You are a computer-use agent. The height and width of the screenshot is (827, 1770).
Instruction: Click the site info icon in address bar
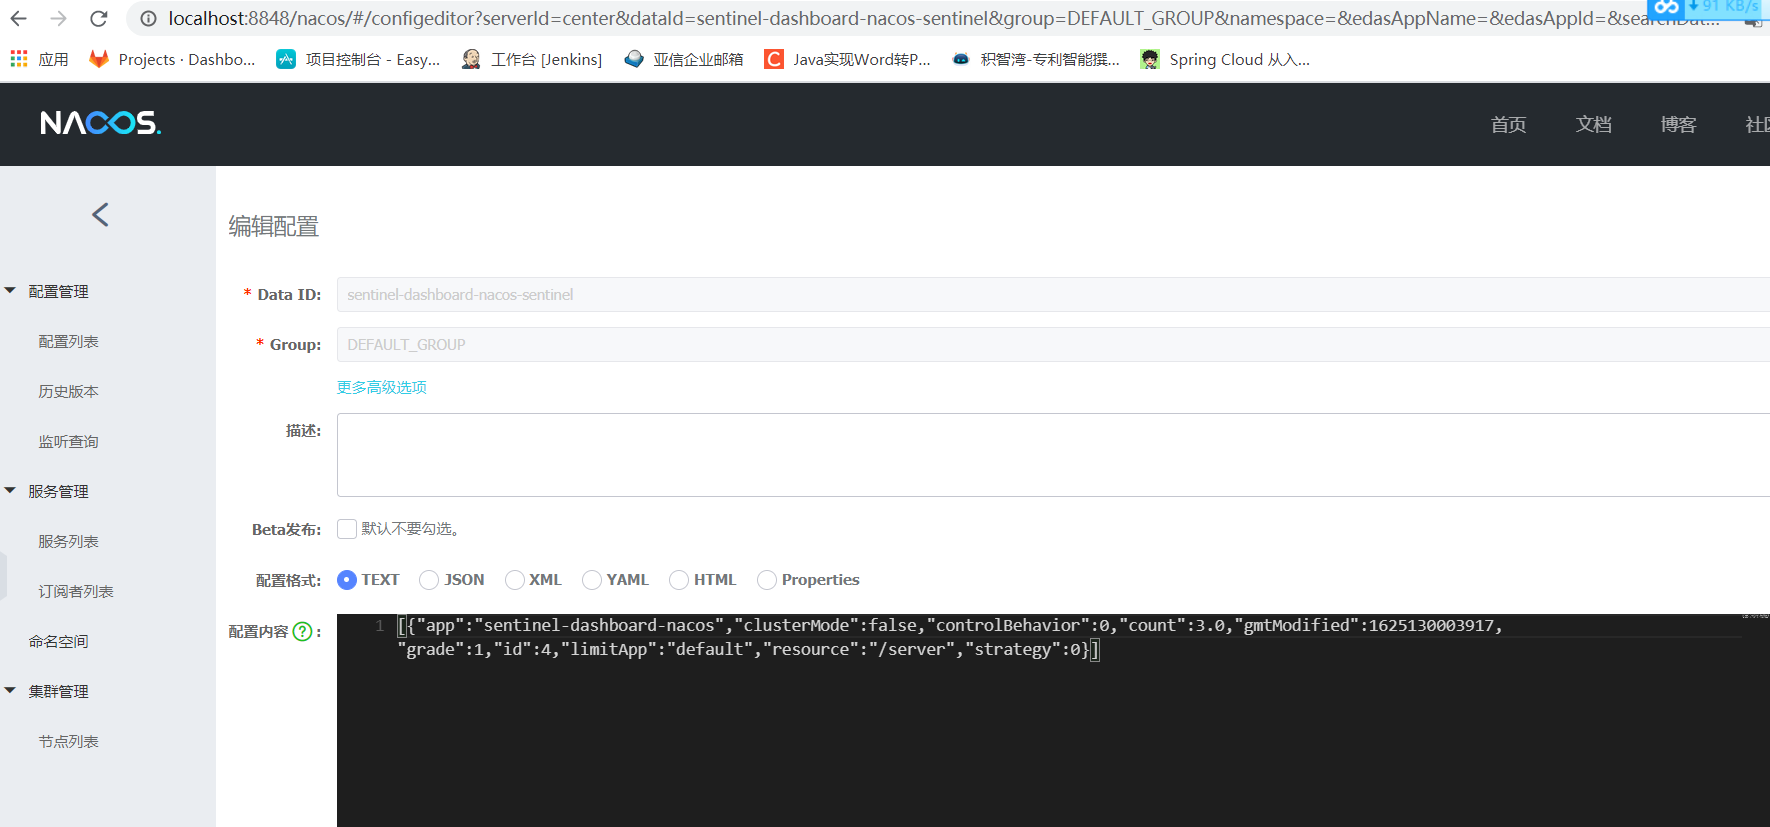[148, 18]
